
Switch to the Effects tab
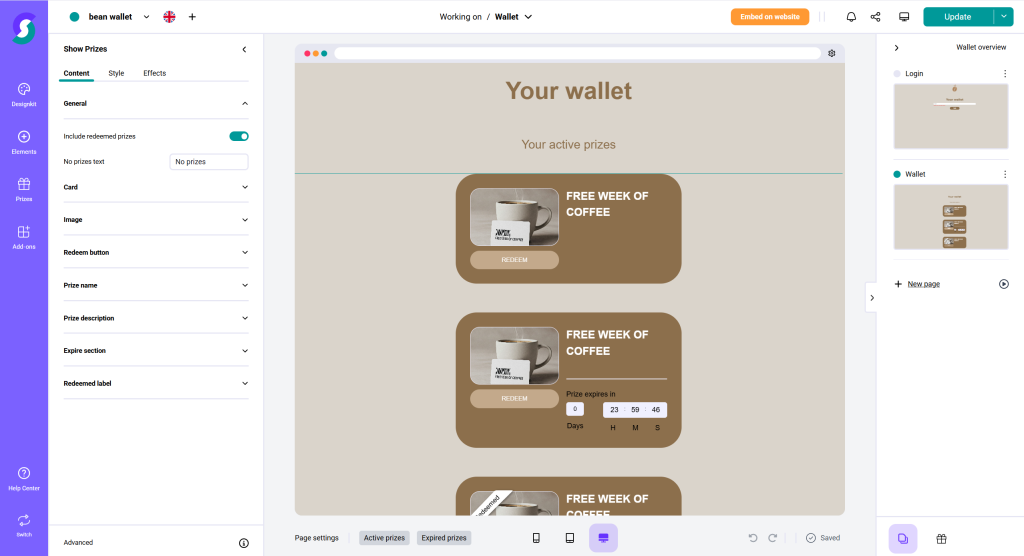coord(154,73)
